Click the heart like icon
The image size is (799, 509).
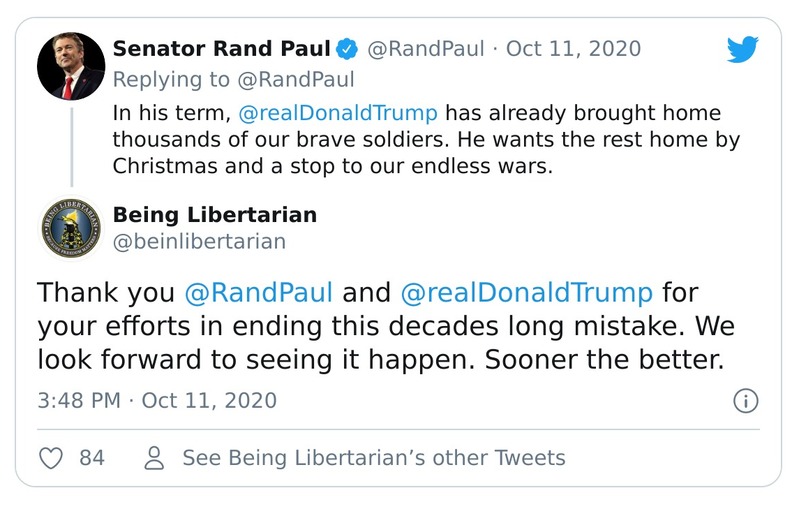51,458
